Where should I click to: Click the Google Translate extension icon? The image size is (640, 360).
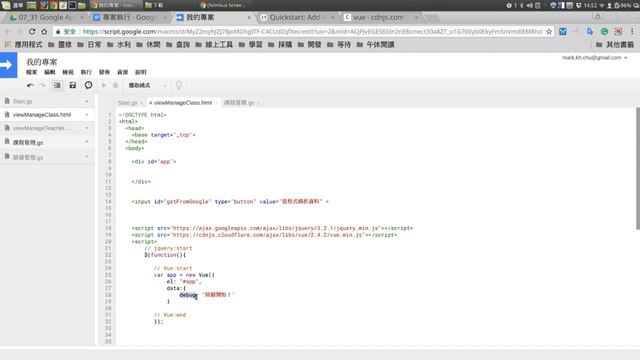(590, 31)
